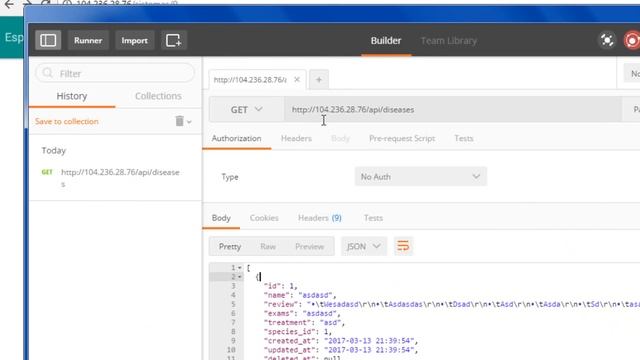This screenshot has height=360, width=640.
Task: Open the Runner
Action: pos(88,40)
